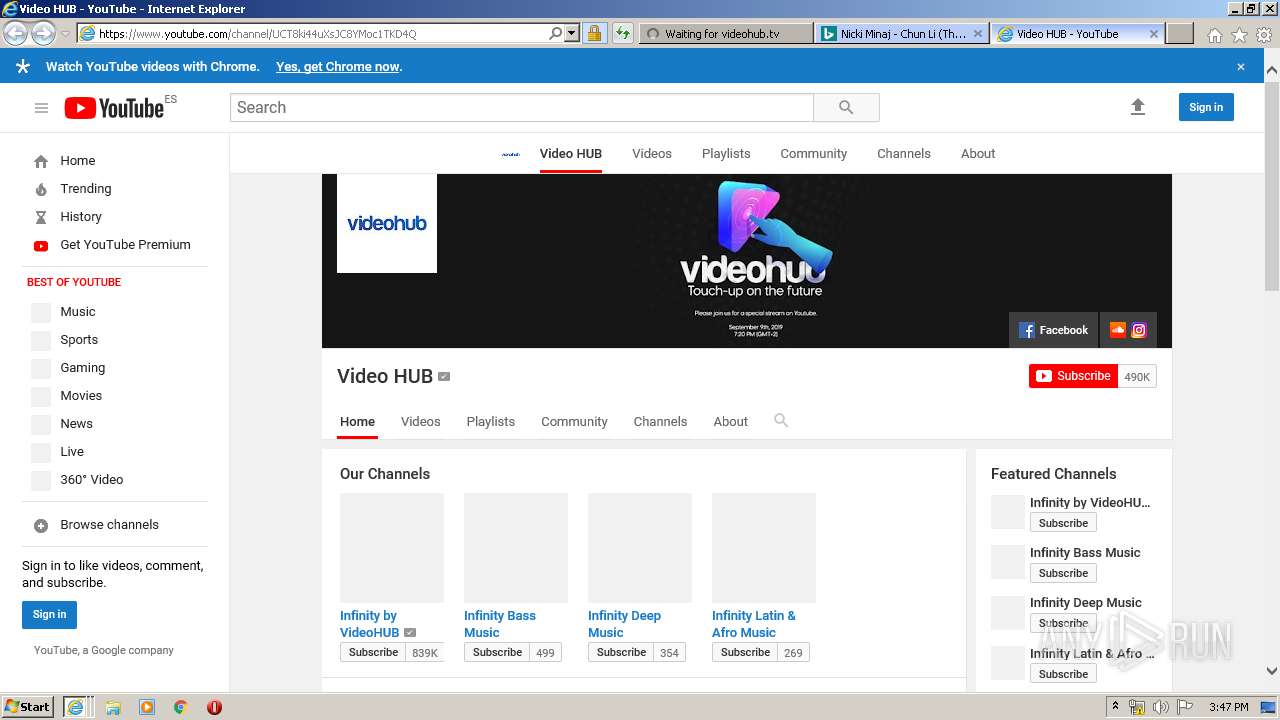Open the Windows Start menu

(x=28, y=707)
